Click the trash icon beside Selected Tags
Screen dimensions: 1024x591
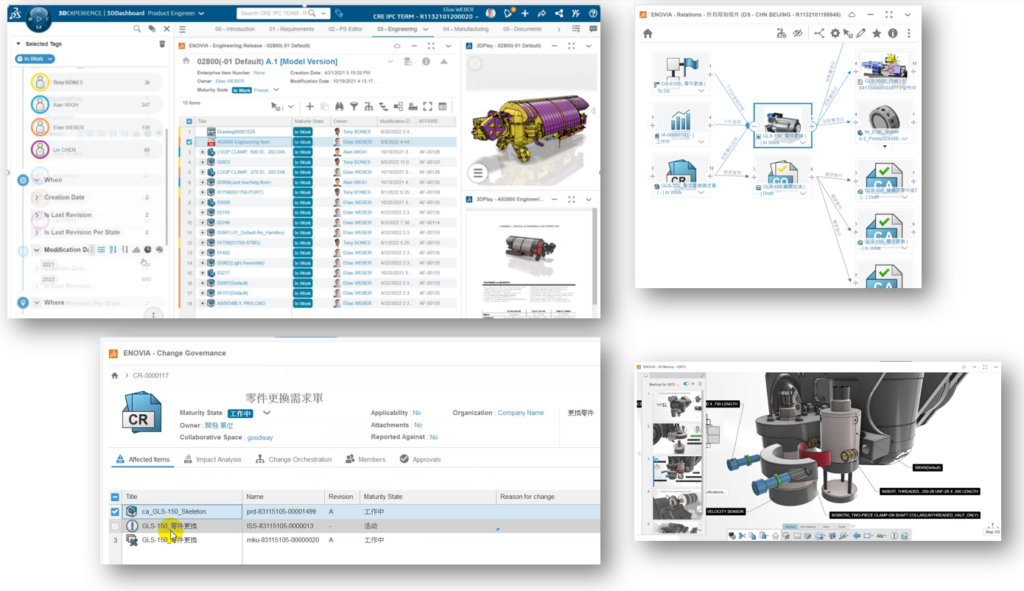(x=163, y=44)
